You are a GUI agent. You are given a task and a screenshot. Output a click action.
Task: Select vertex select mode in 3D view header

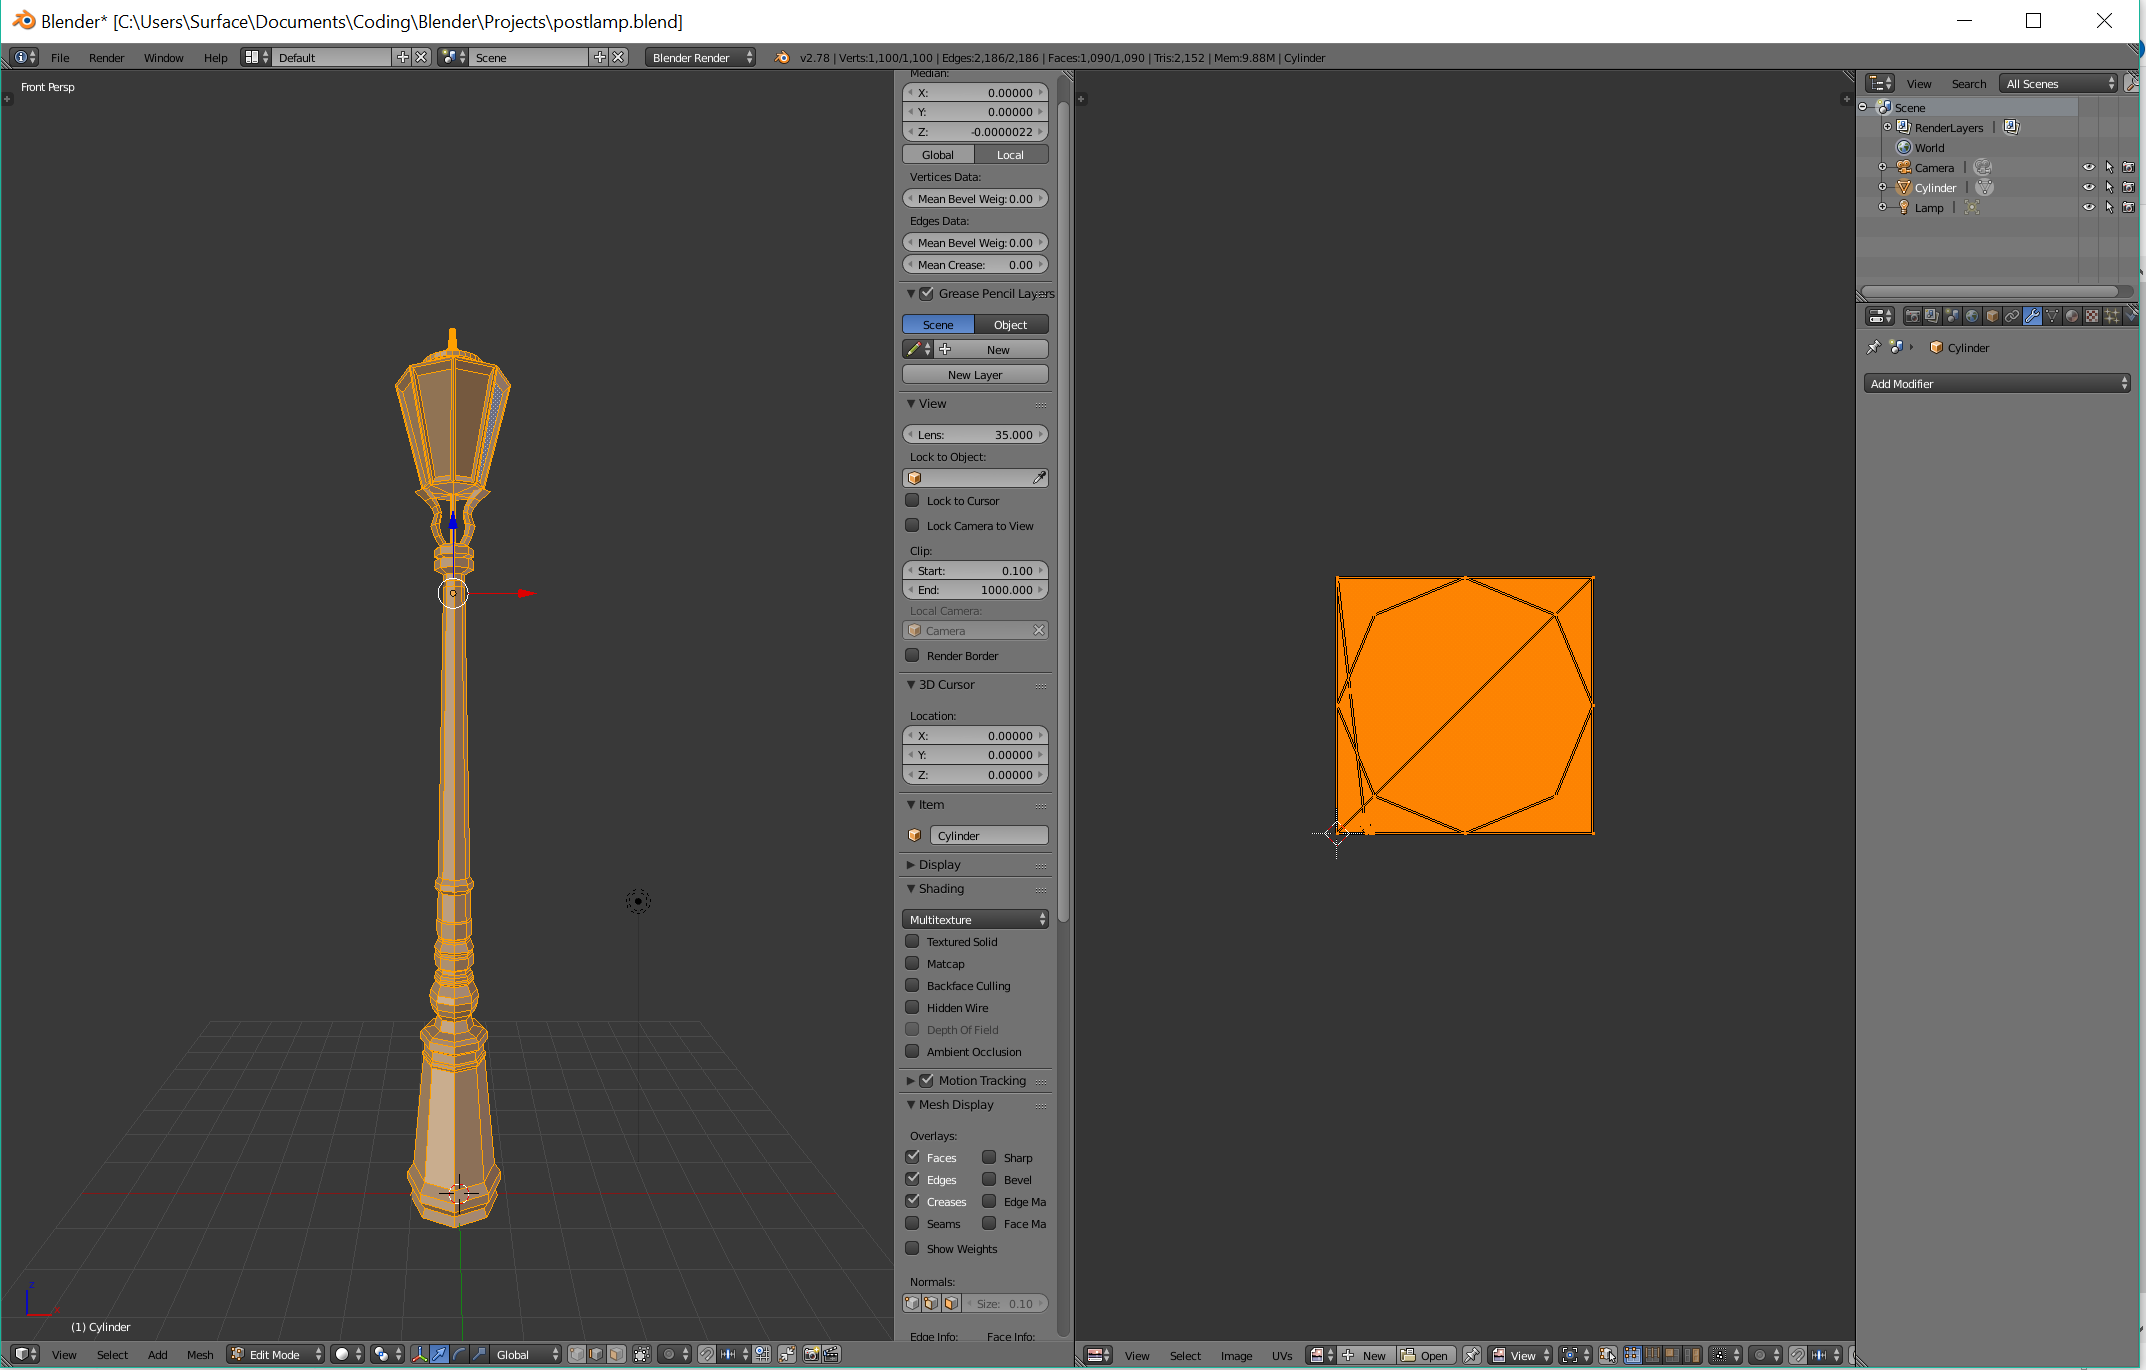tap(577, 1354)
